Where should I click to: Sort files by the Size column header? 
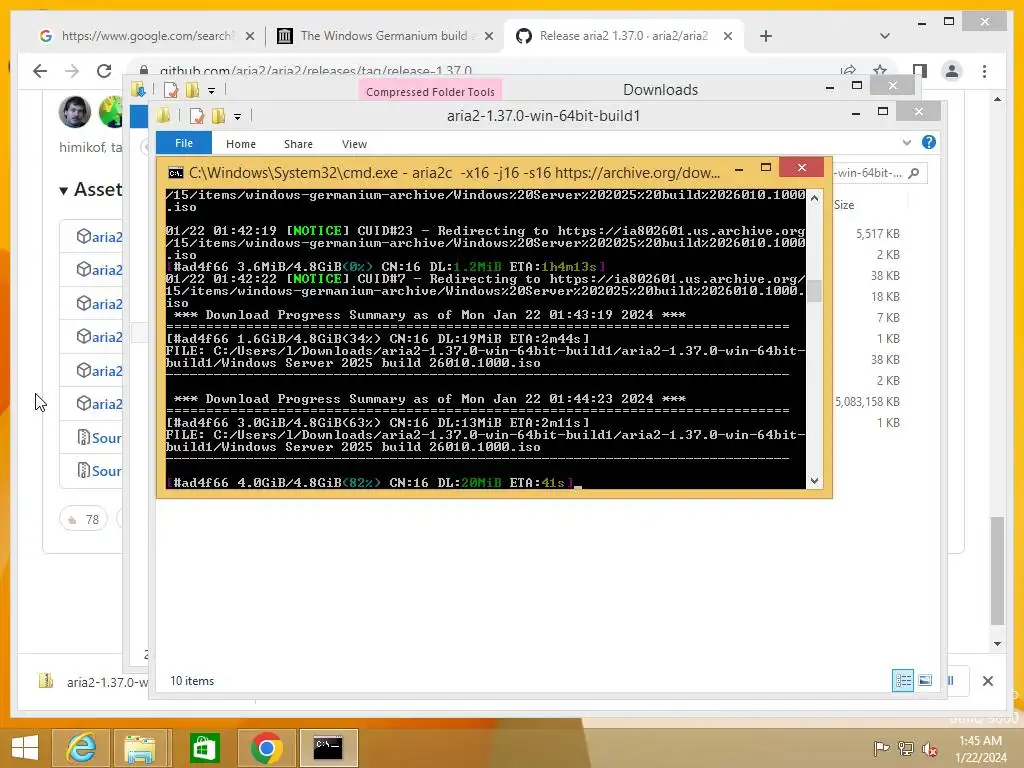[x=844, y=205]
